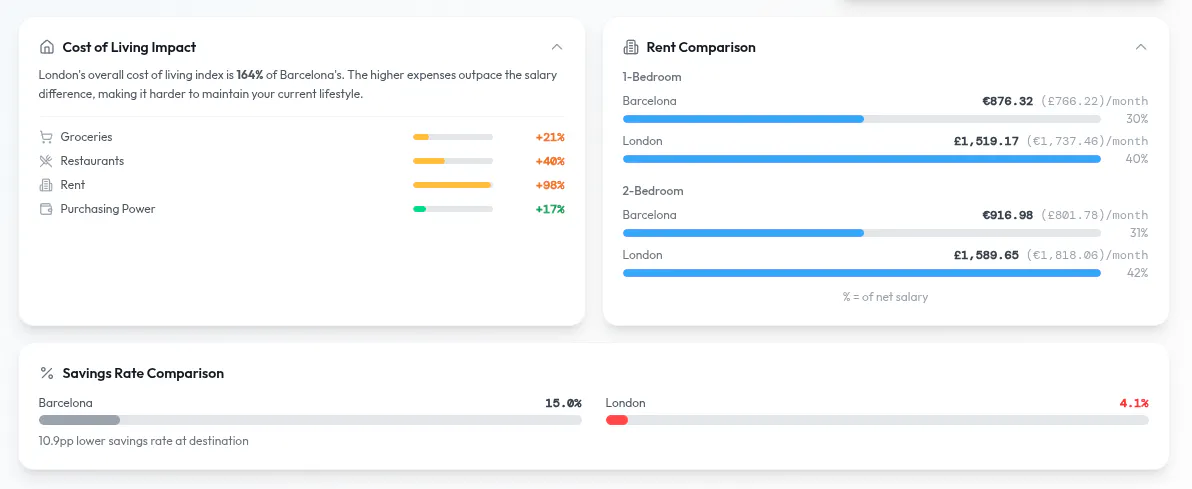Click the Savings Rate Comparison heading
This screenshot has width=1192, height=489.
click(x=143, y=373)
